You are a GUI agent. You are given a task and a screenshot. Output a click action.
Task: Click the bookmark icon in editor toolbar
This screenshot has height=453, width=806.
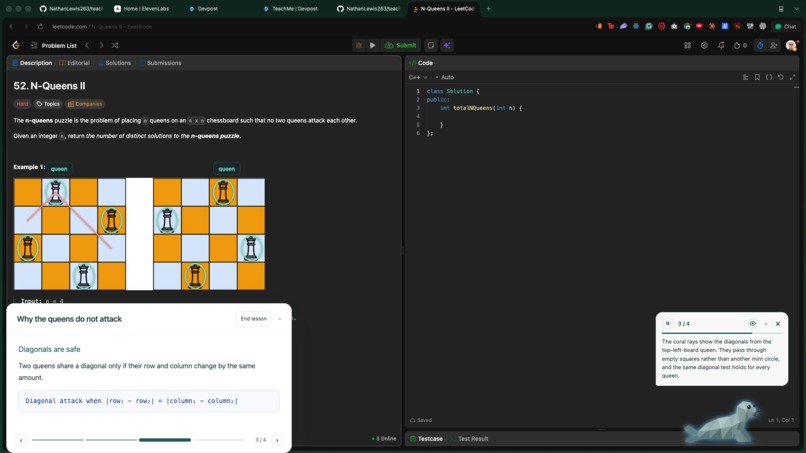click(x=757, y=77)
